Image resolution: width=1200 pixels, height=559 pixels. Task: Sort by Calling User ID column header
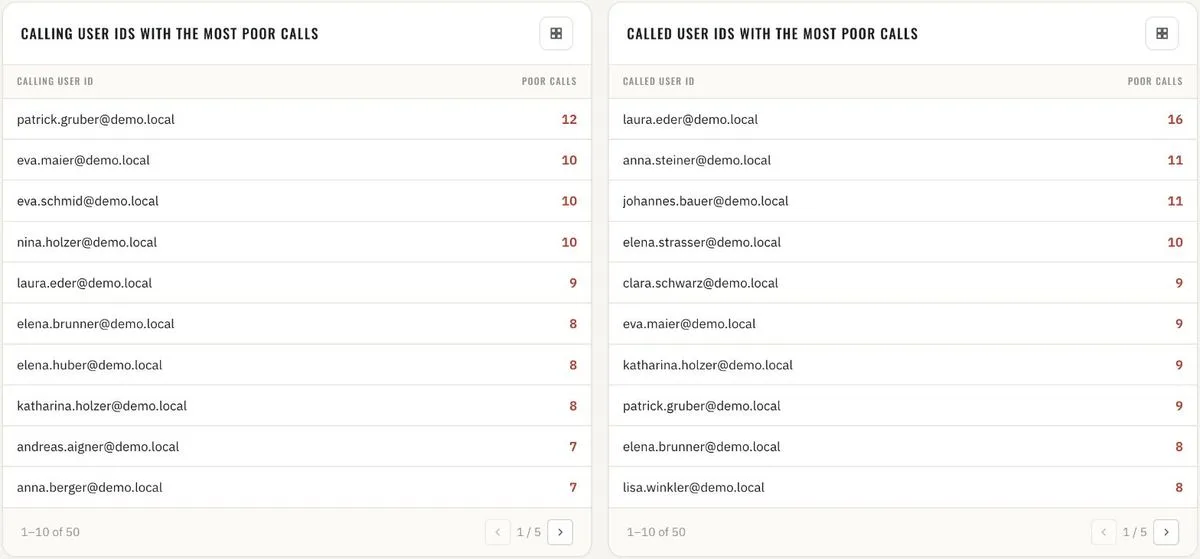pos(55,81)
